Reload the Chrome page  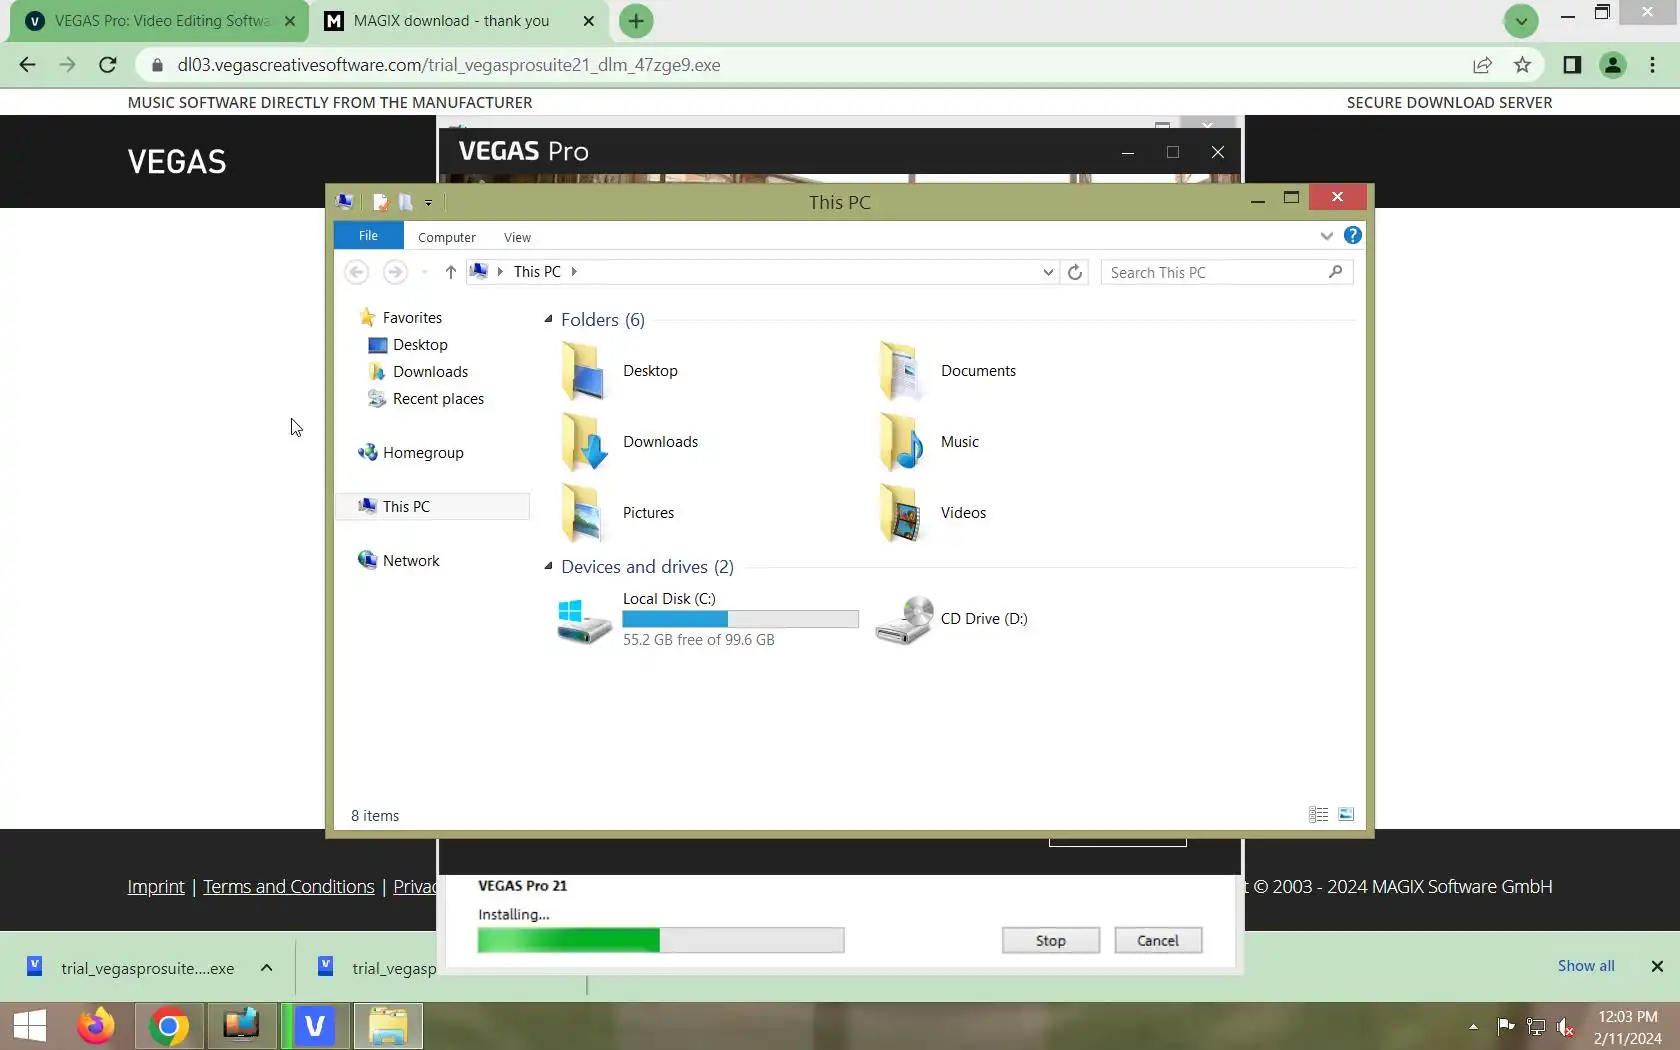(x=108, y=65)
